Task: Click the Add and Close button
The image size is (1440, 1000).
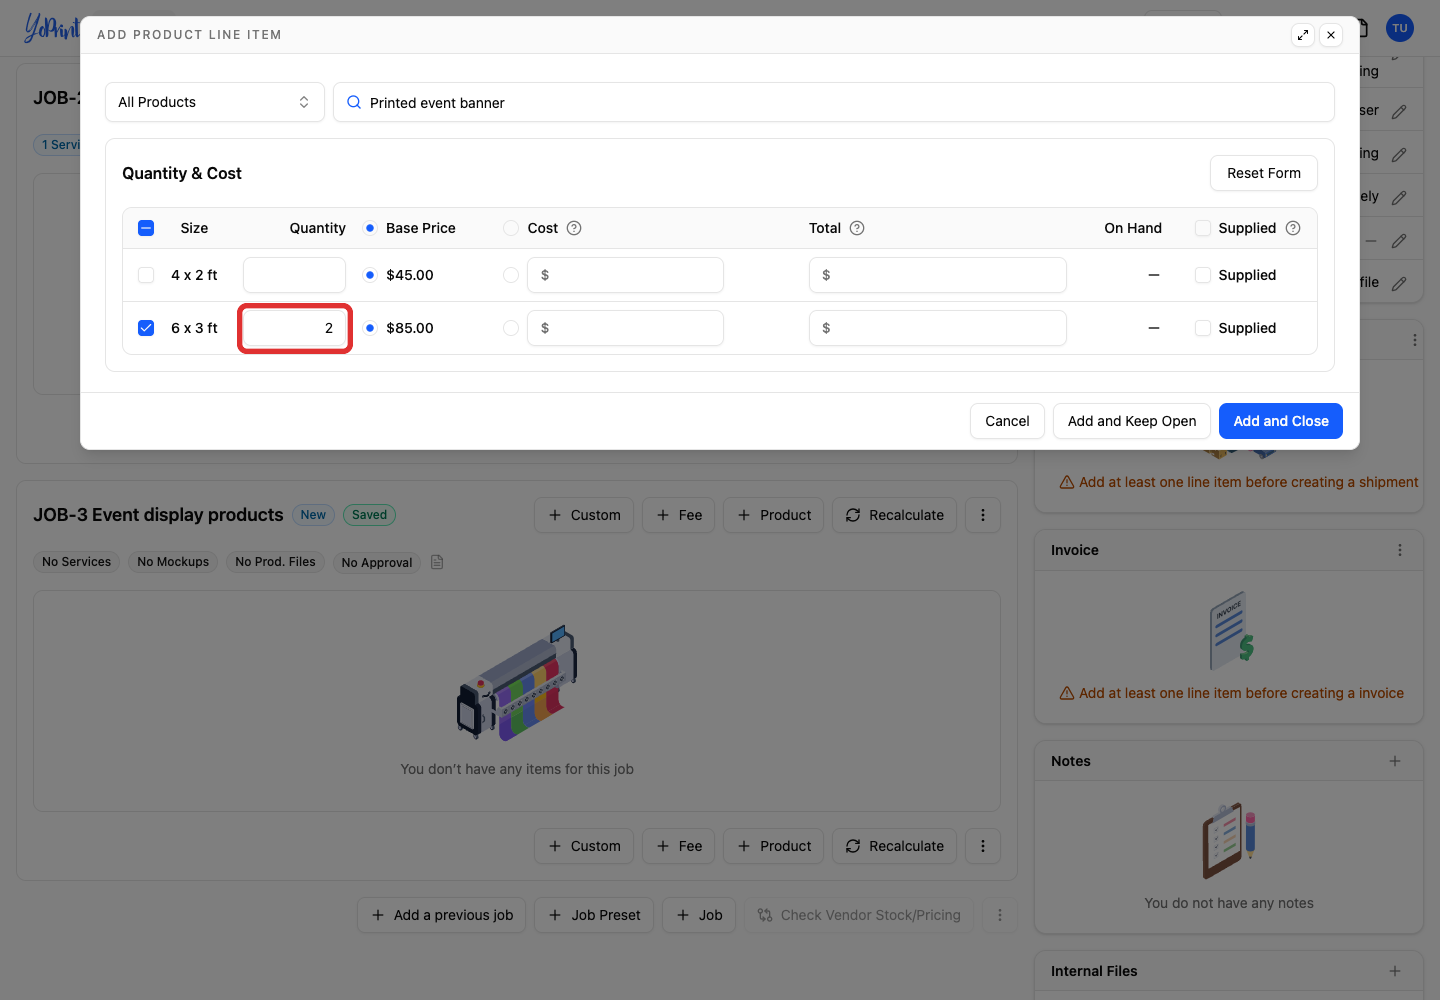Action: pyautogui.click(x=1281, y=421)
